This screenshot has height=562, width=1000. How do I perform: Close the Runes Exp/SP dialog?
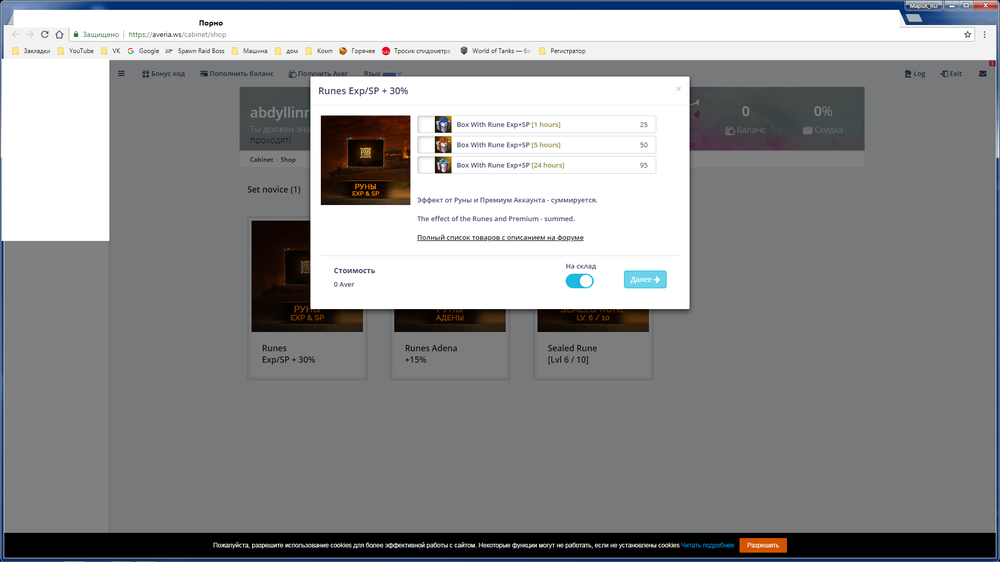(678, 89)
